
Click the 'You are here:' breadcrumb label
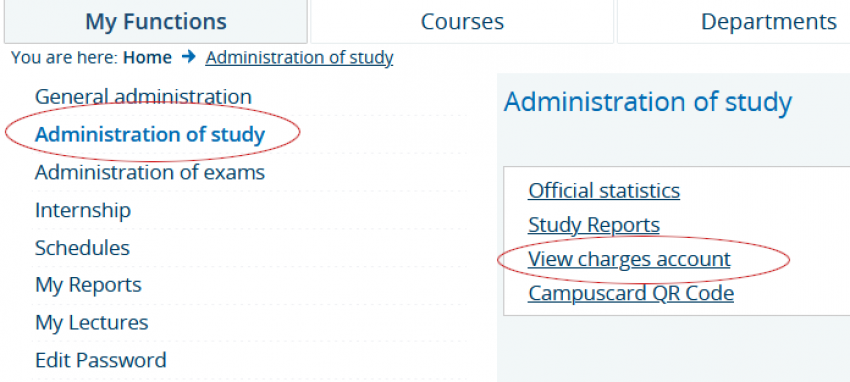coord(65,57)
